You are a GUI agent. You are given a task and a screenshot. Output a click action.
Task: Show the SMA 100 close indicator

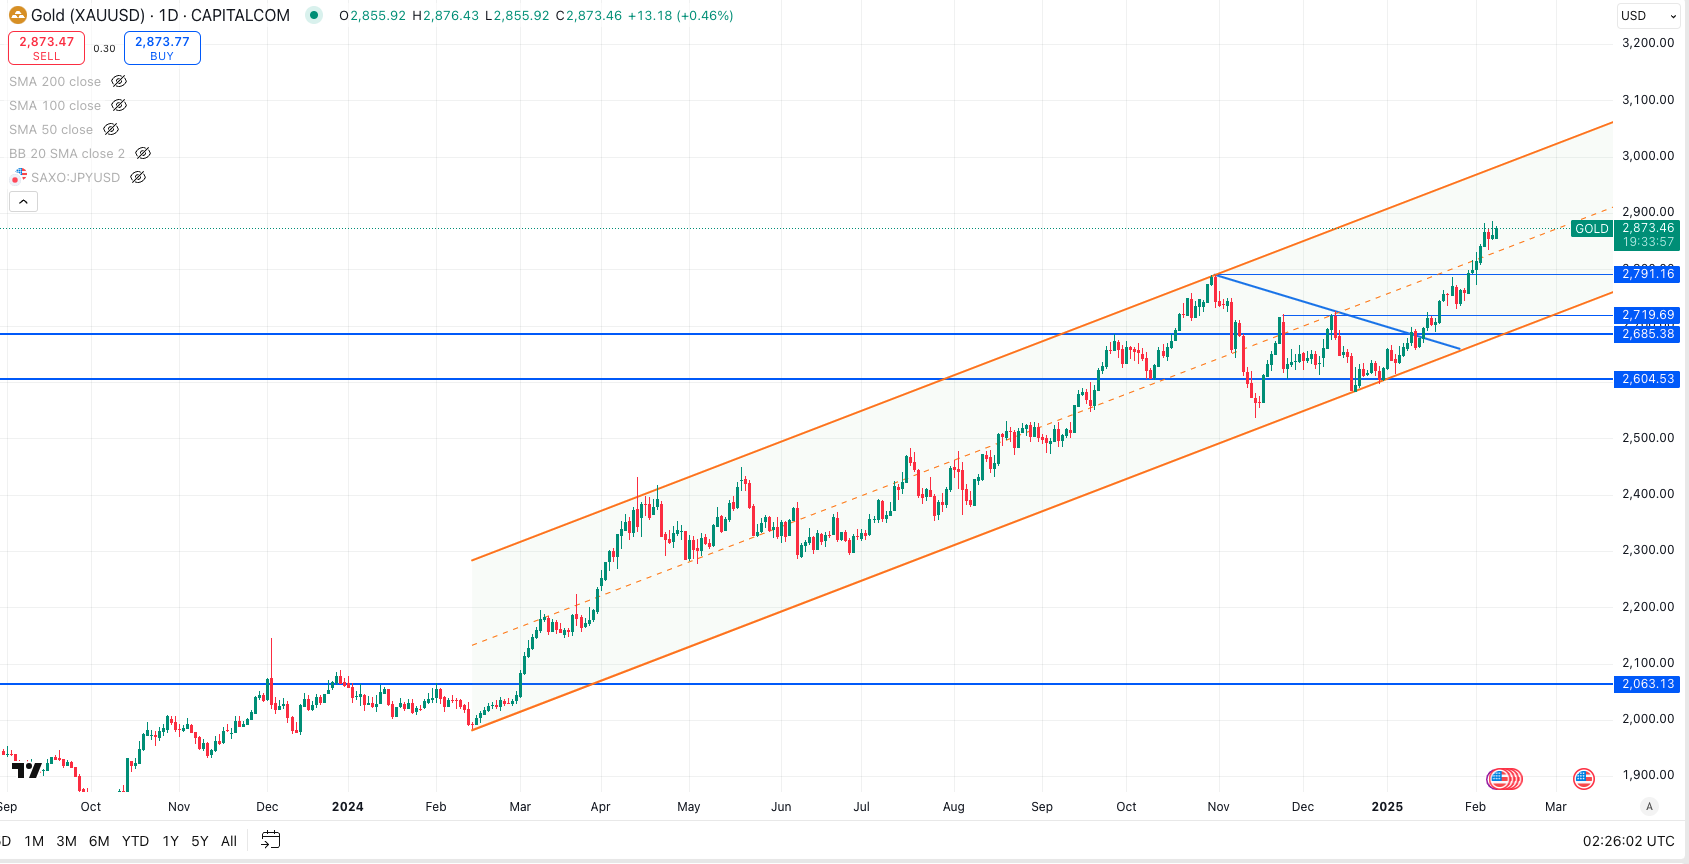(x=119, y=105)
